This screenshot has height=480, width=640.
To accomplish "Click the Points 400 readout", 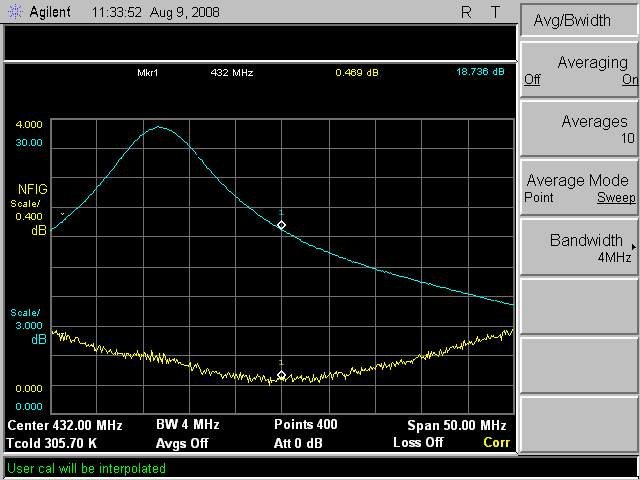I will point(305,425).
